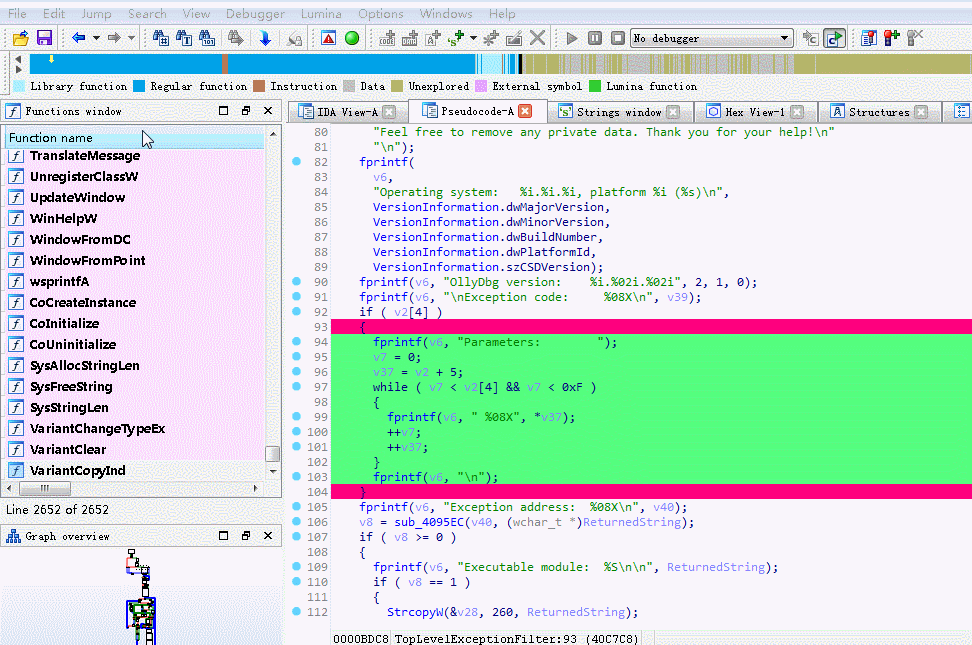Search for immediate value binoculars icon

pyautogui.click(x=161, y=38)
